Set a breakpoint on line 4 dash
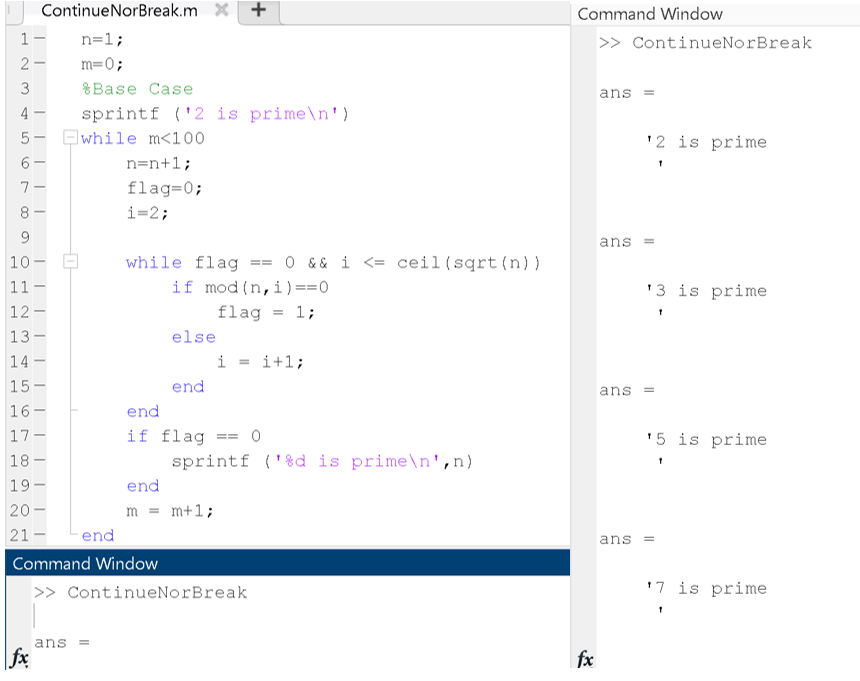 tap(39, 113)
